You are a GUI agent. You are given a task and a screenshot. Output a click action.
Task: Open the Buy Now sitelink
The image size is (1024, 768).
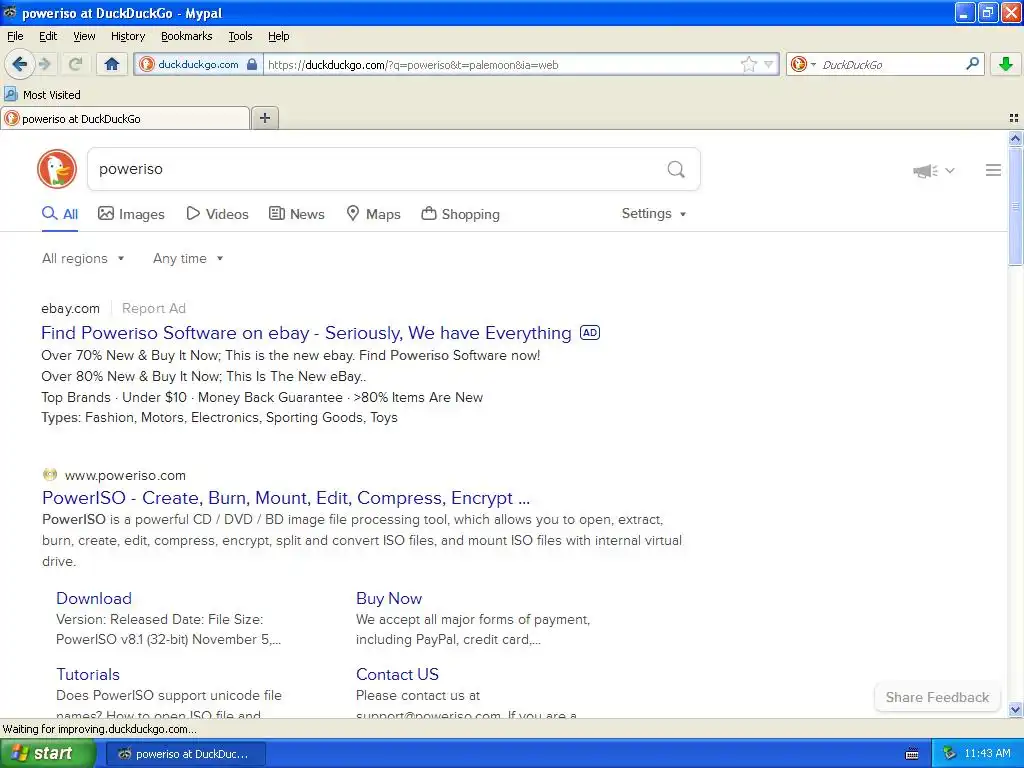(389, 598)
